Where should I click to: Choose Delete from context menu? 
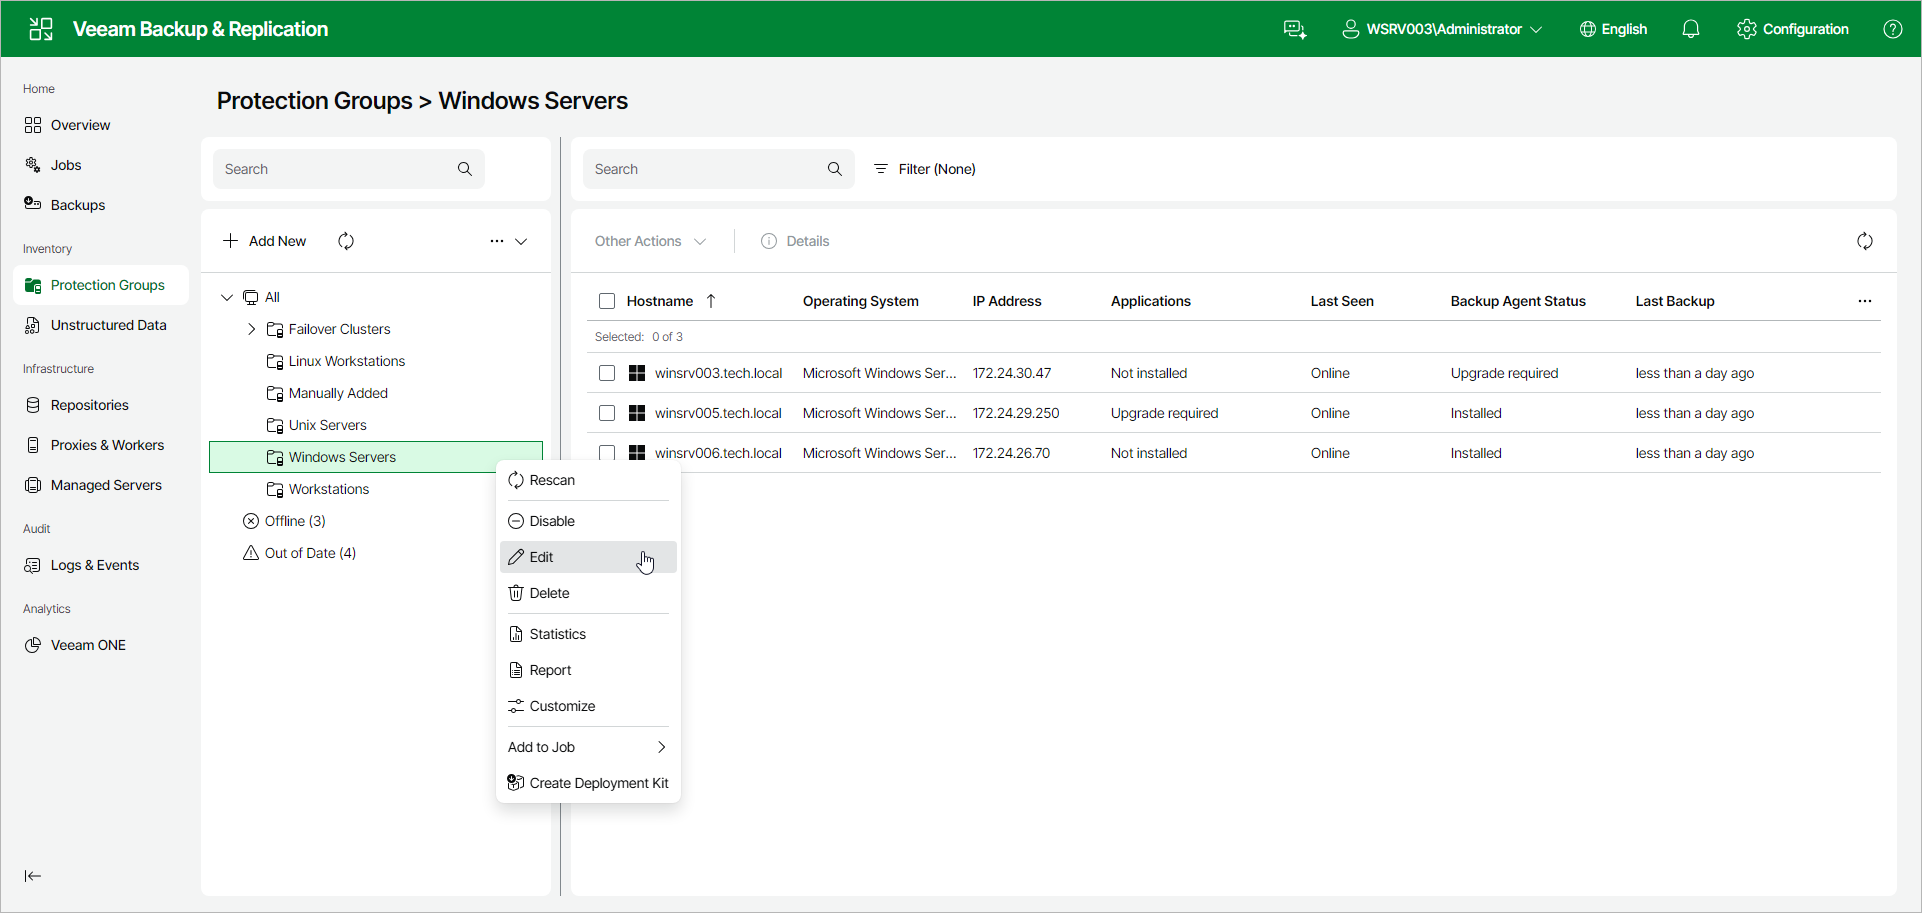tap(588, 593)
